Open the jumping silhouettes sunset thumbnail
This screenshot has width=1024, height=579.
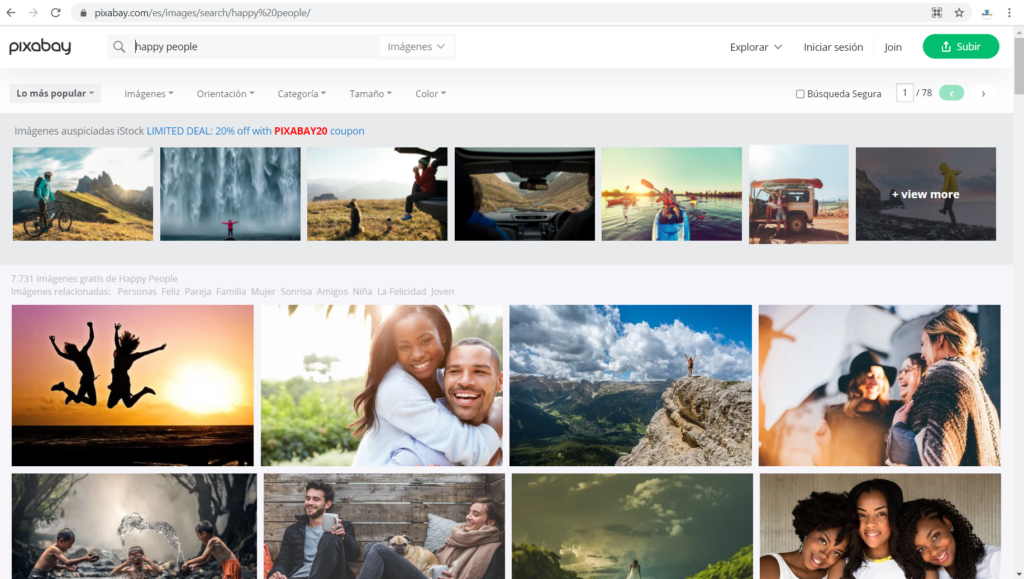point(133,385)
